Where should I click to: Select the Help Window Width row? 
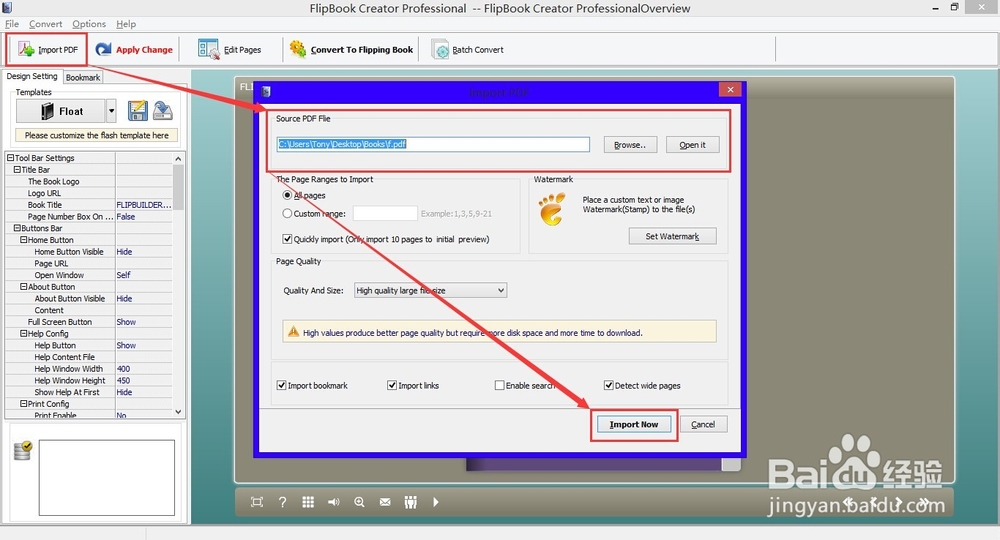coord(89,369)
